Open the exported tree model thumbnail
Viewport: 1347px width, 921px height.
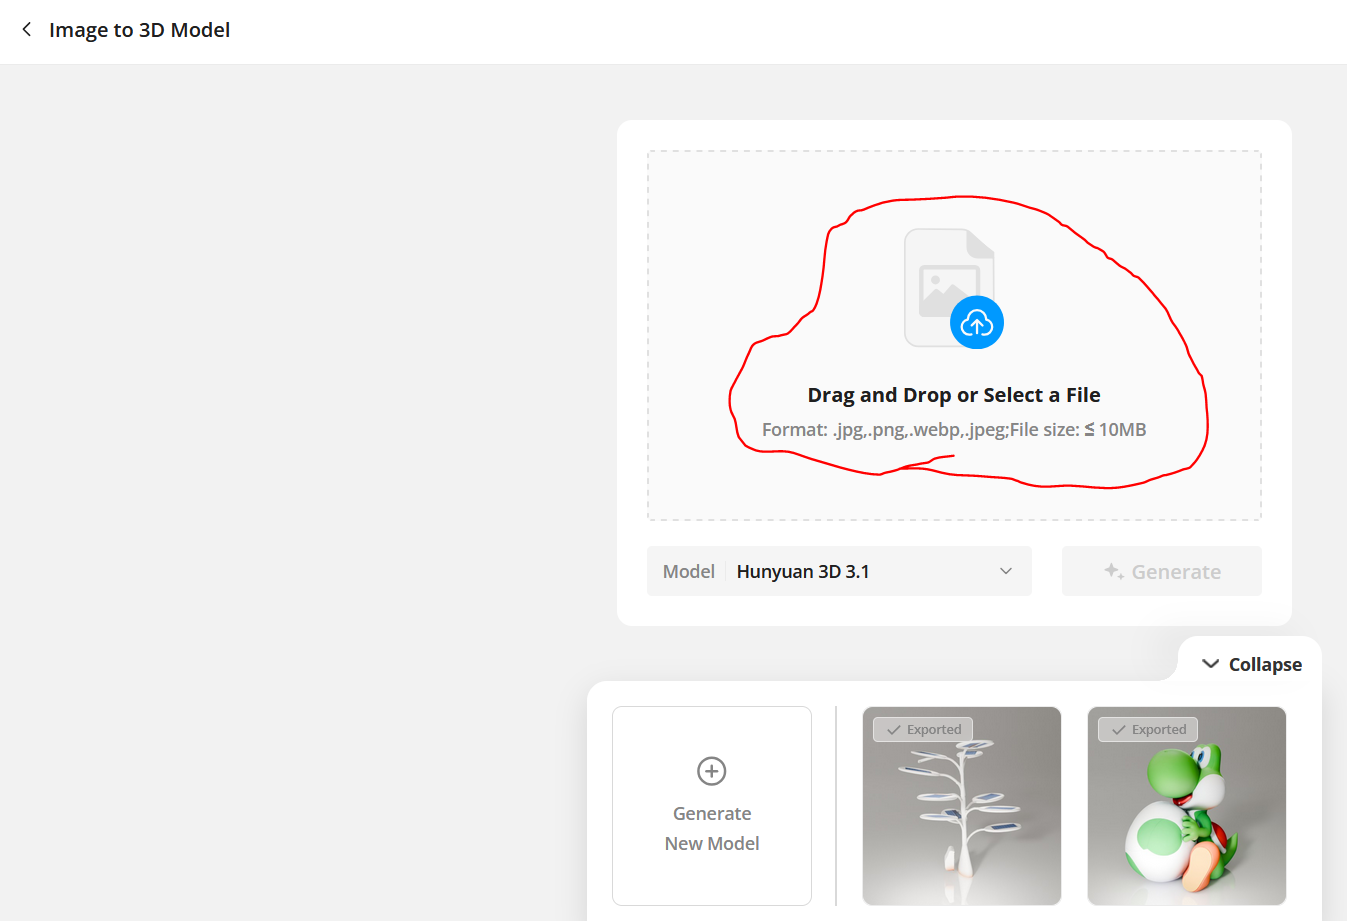pos(962,806)
